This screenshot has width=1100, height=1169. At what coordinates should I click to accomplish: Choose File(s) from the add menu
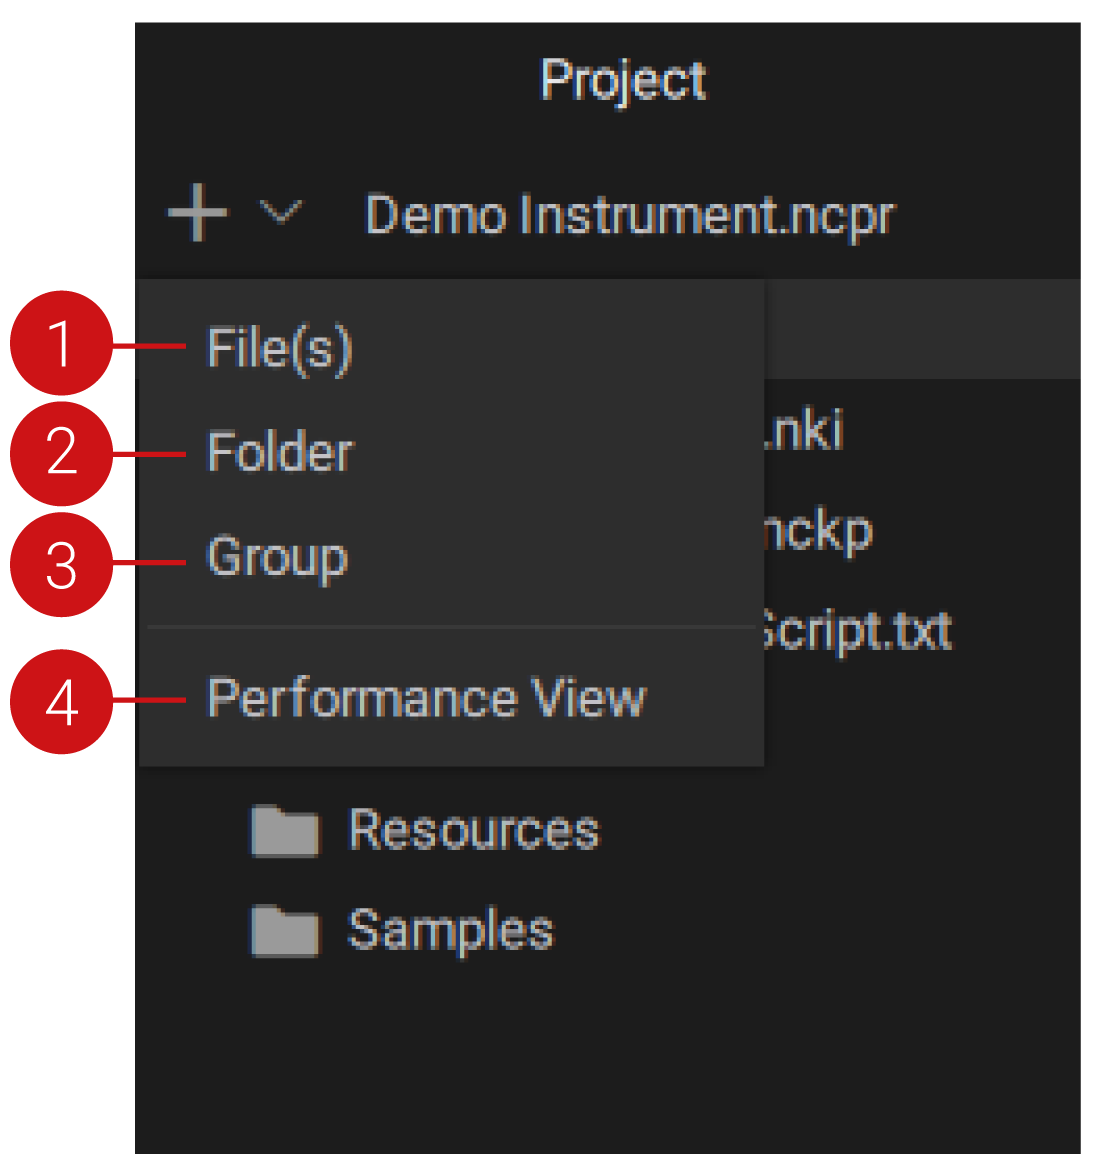point(279,348)
